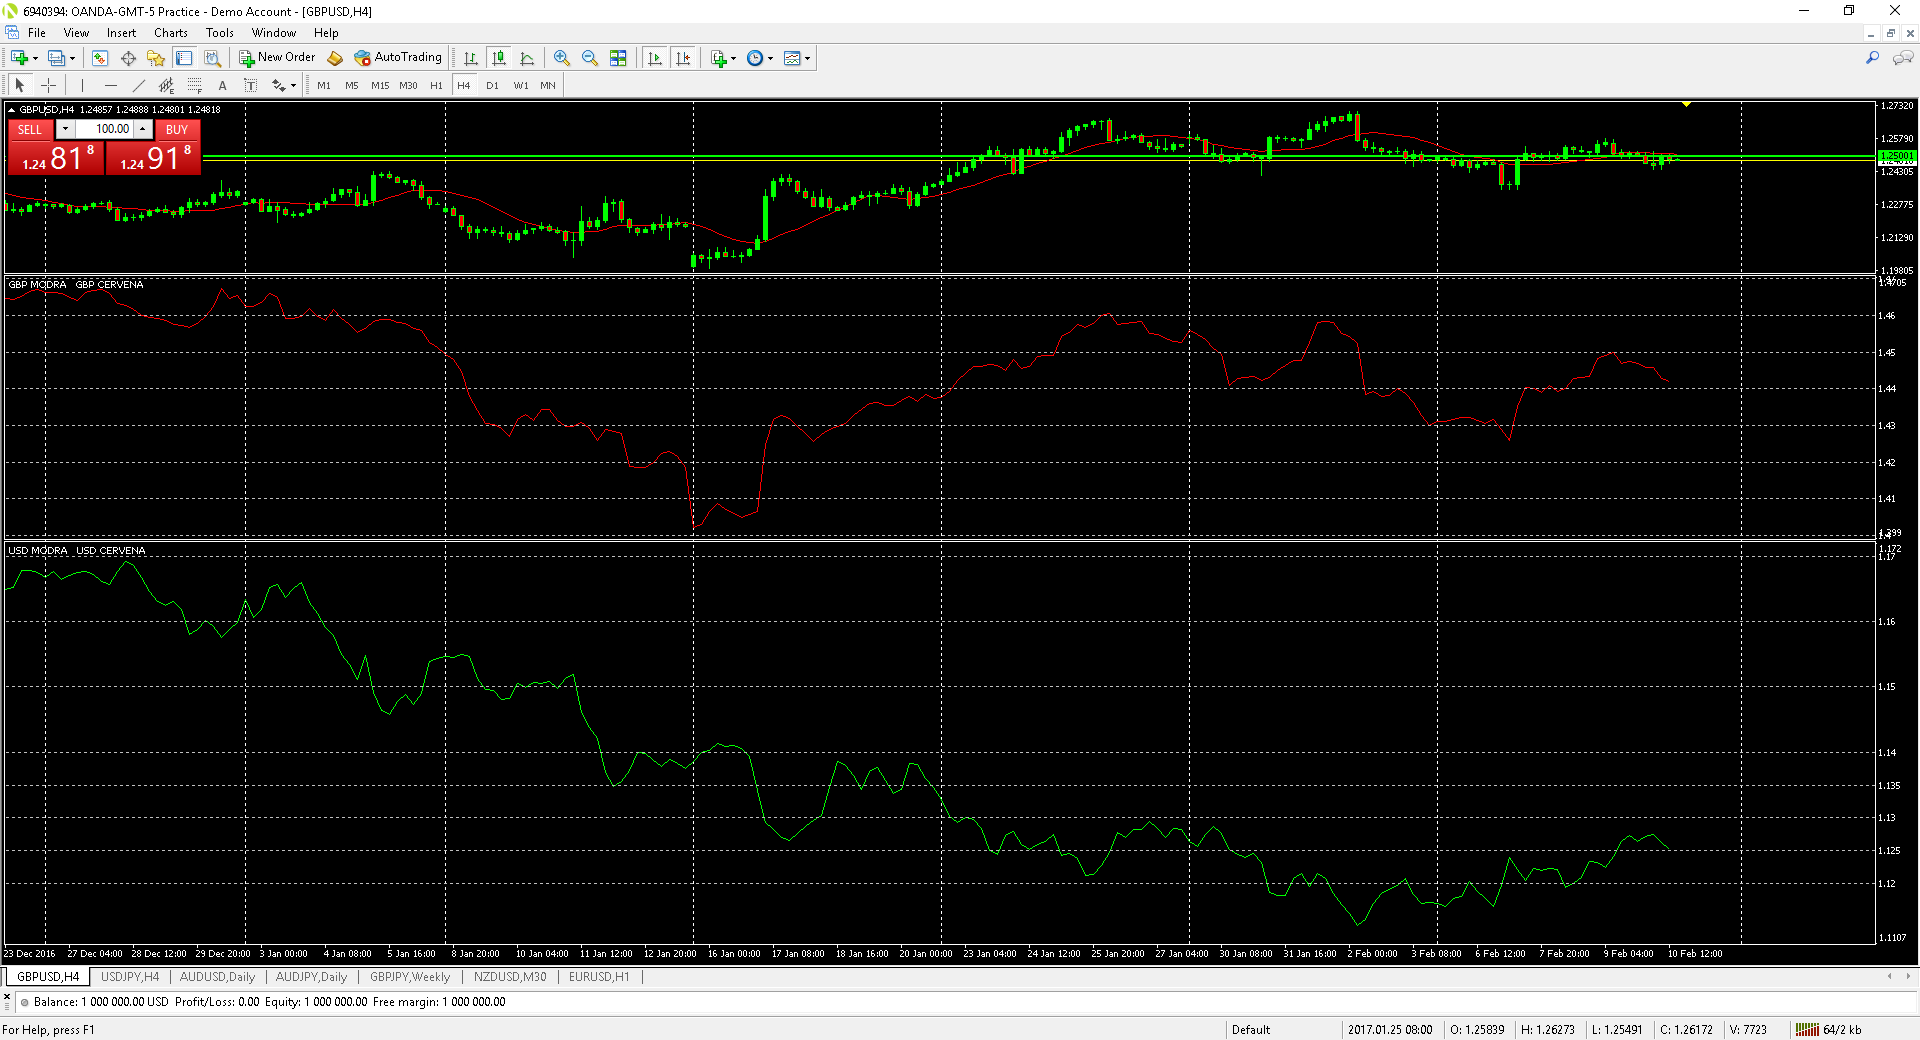Image resolution: width=1920 pixels, height=1040 pixels.
Task: Click the New Chart icon
Action: (19, 58)
